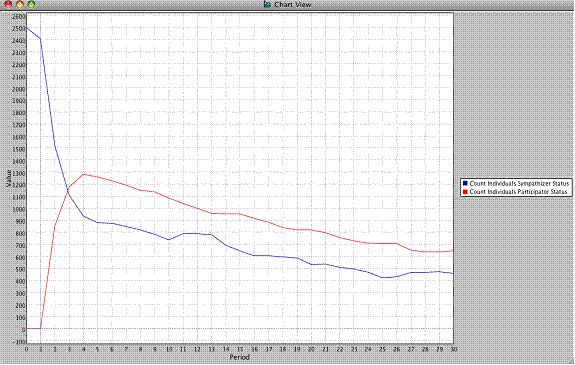Click the yellow minimize window button

click(20, 4)
